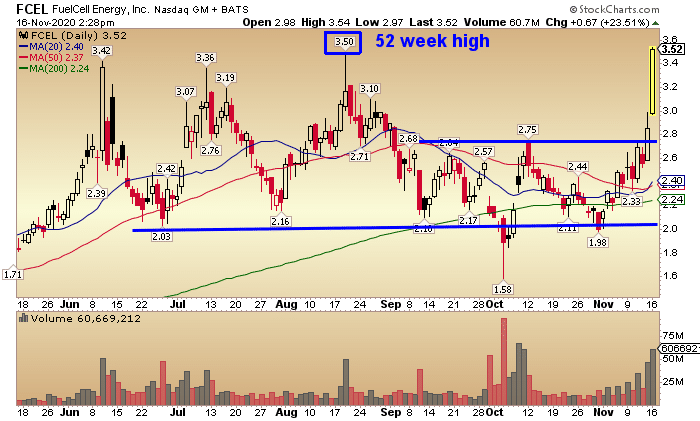The width and height of the screenshot is (700, 421).
Task: Click Jul on the volume chart date axis
Action: click(178, 412)
